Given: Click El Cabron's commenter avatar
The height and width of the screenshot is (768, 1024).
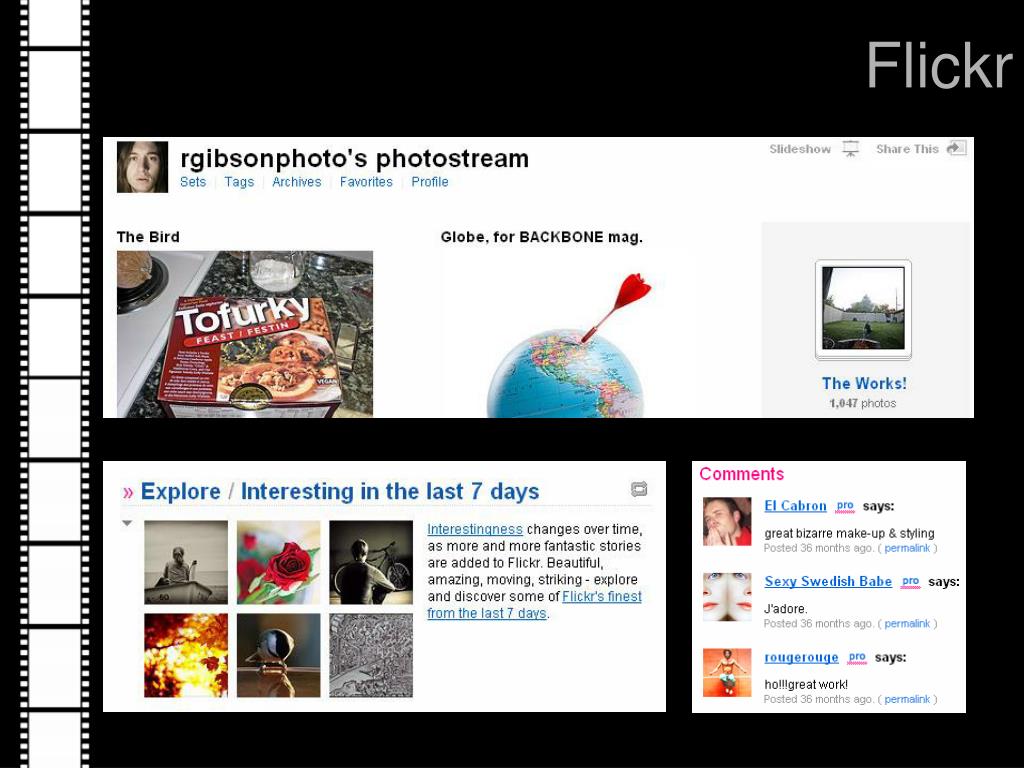Looking at the screenshot, I should [x=727, y=521].
